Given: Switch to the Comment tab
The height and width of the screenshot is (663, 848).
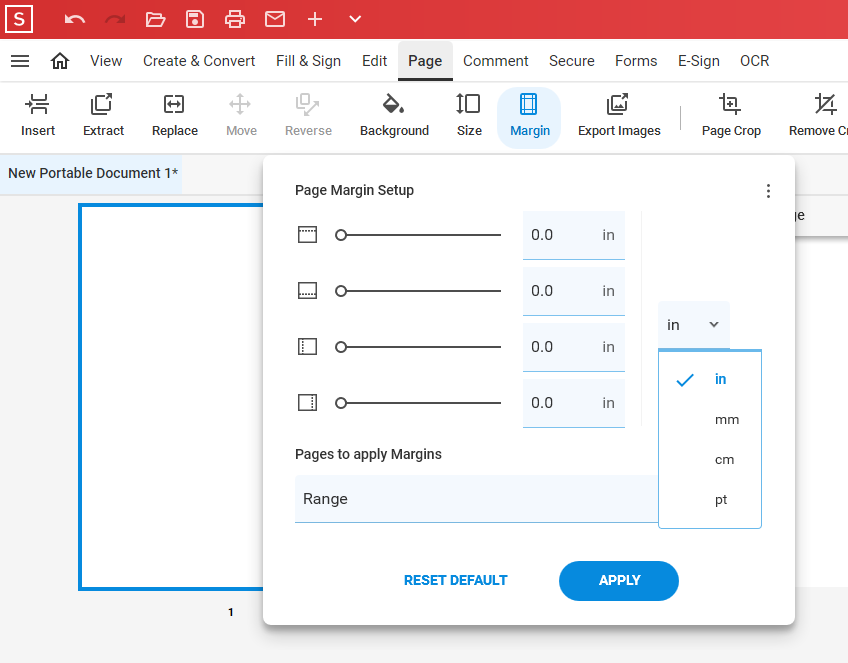Looking at the screenshot, I should (495, 61).
